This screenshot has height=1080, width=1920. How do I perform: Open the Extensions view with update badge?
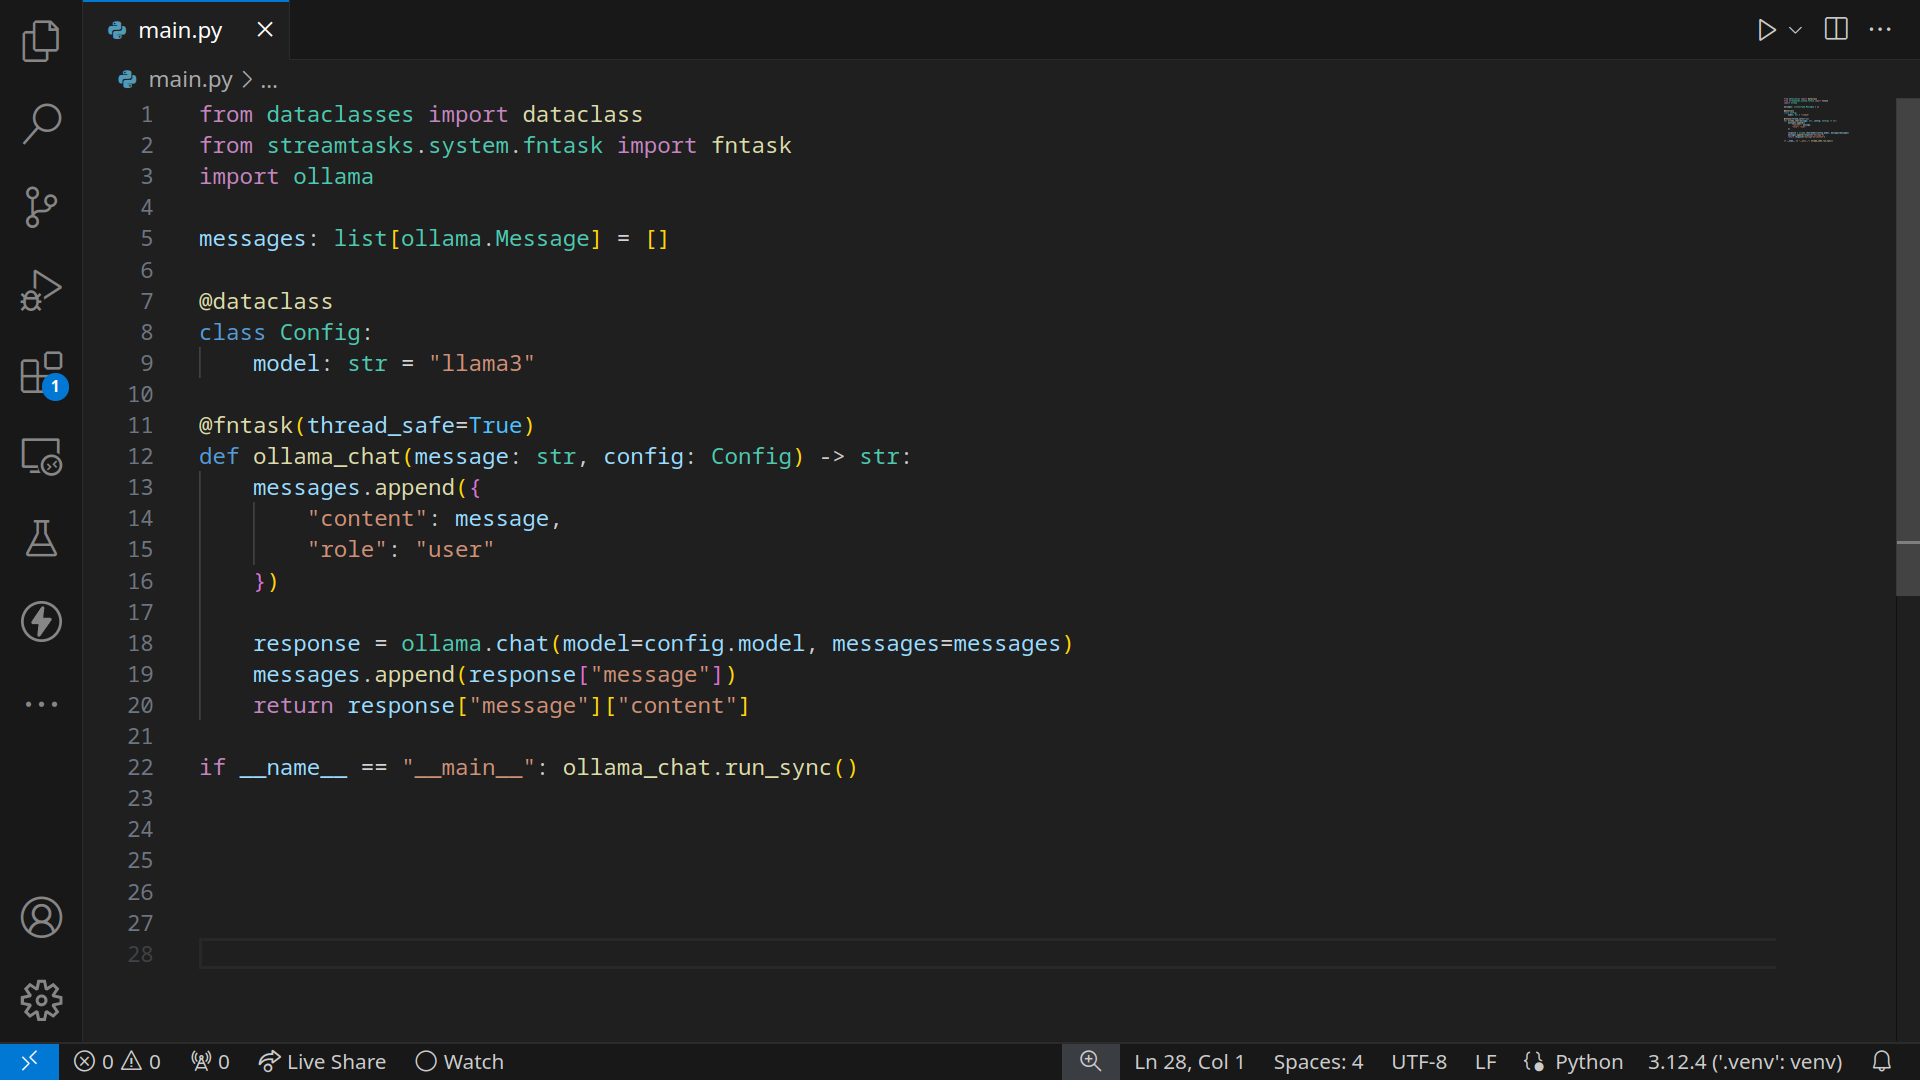coord(41,374)
